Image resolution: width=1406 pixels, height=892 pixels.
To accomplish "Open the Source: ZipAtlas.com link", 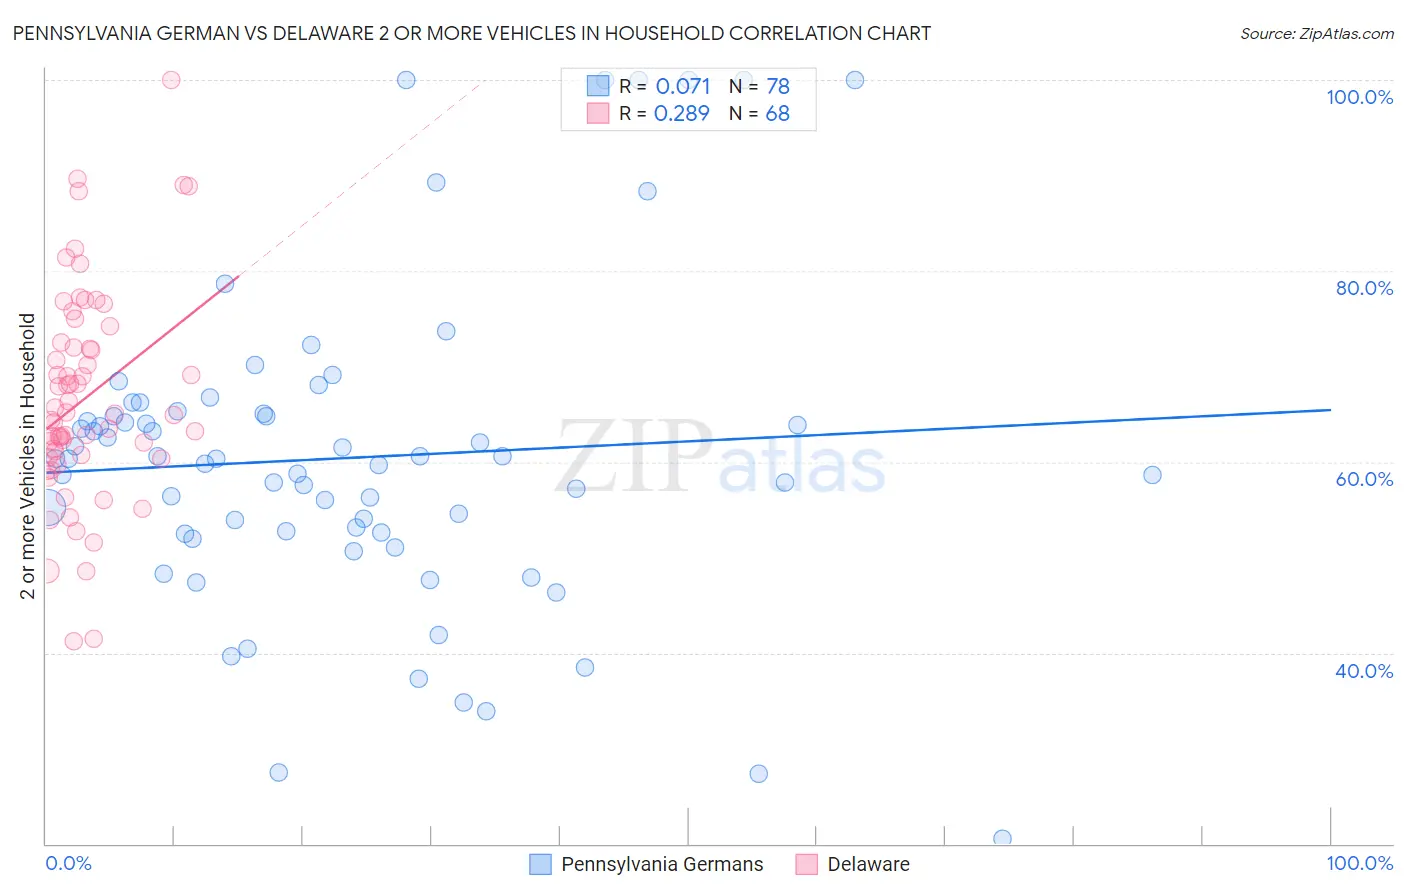I will pyautogui.click(x=1317, y=33).
